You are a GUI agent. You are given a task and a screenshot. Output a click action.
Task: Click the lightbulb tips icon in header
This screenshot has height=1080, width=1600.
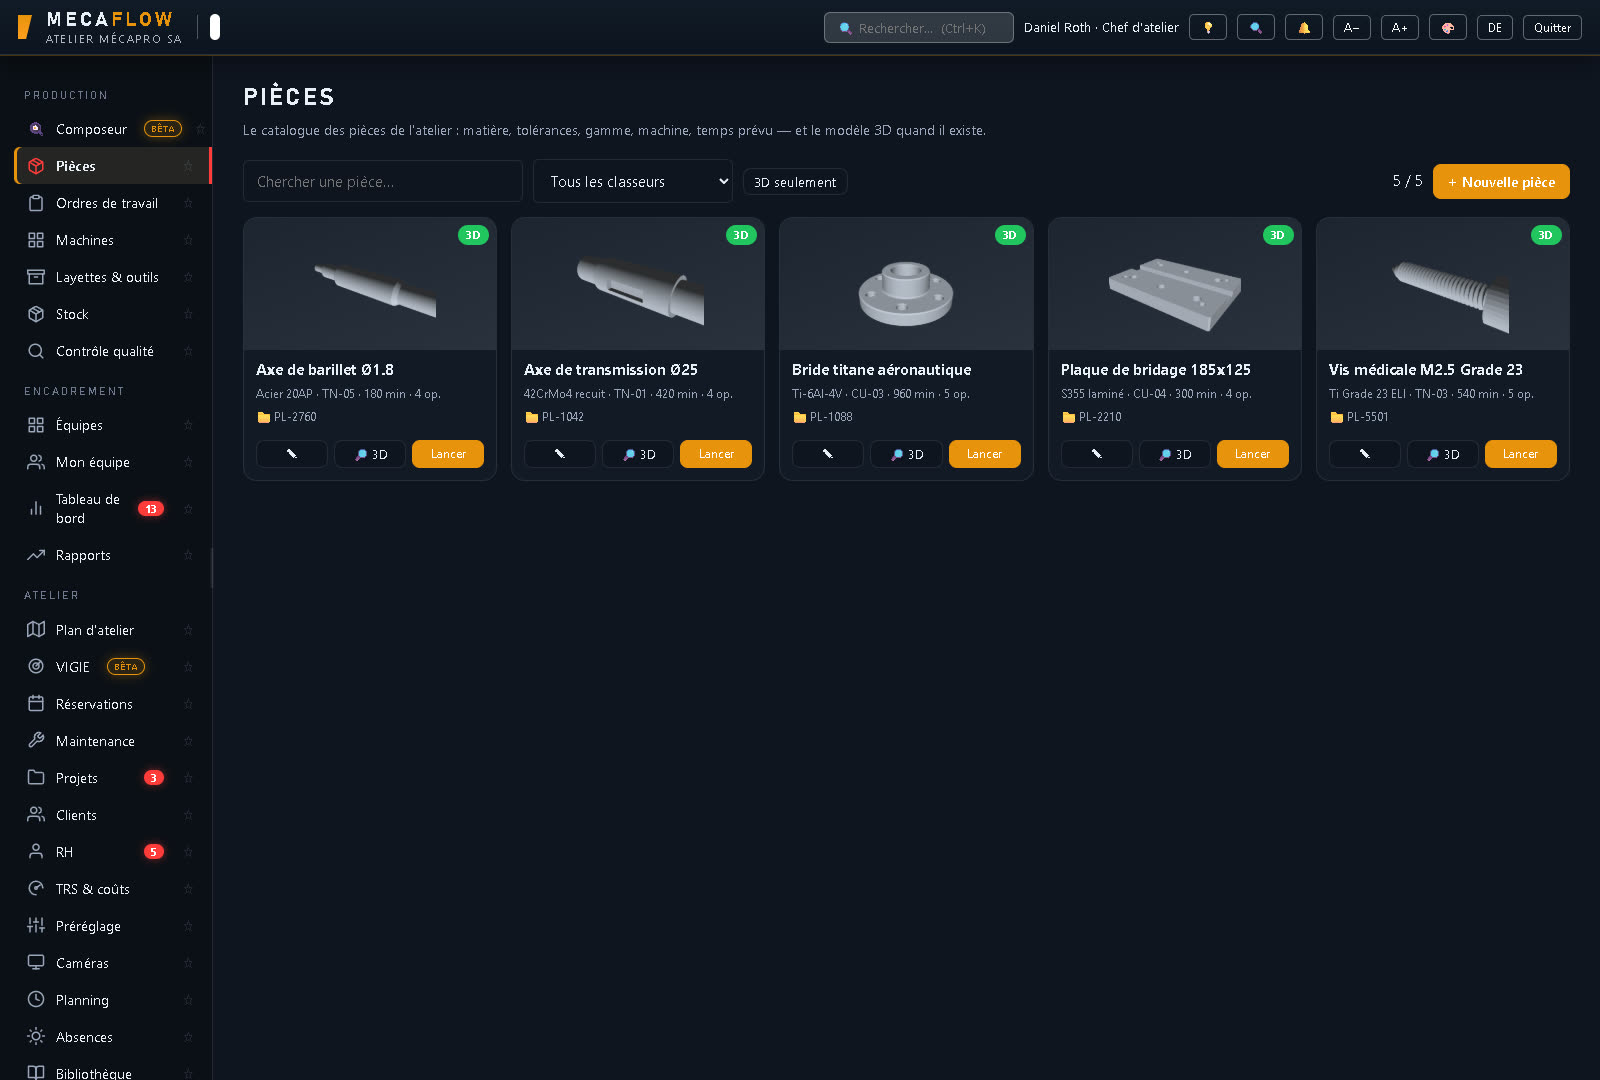coord(1207,28)
